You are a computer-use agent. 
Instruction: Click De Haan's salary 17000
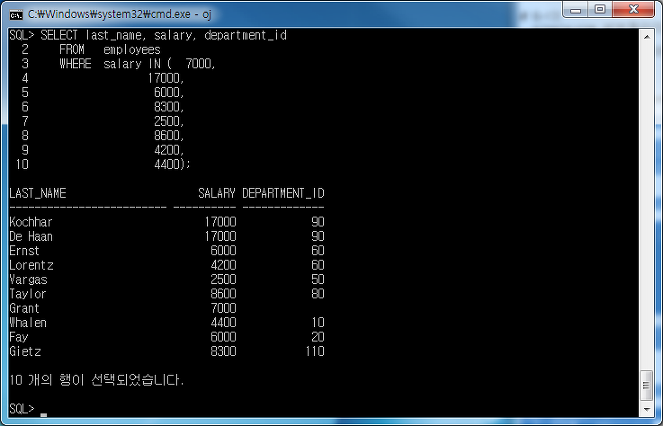point(220,237)
